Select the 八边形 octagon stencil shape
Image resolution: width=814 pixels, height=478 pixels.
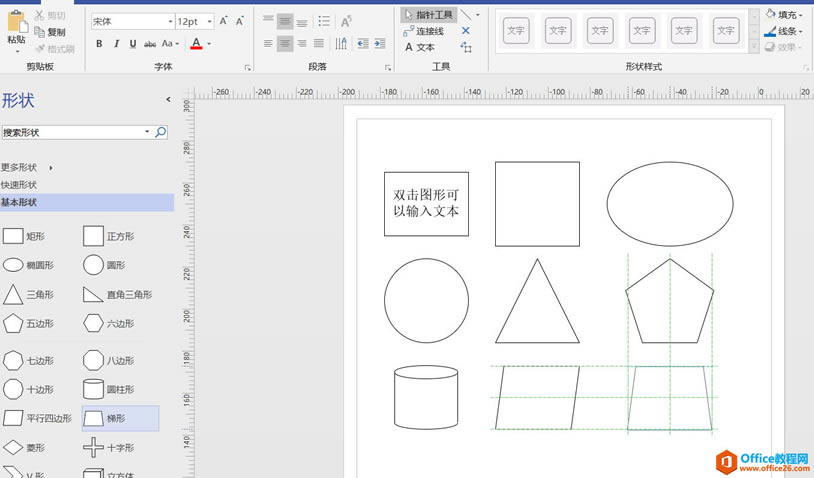coord(108,360)
